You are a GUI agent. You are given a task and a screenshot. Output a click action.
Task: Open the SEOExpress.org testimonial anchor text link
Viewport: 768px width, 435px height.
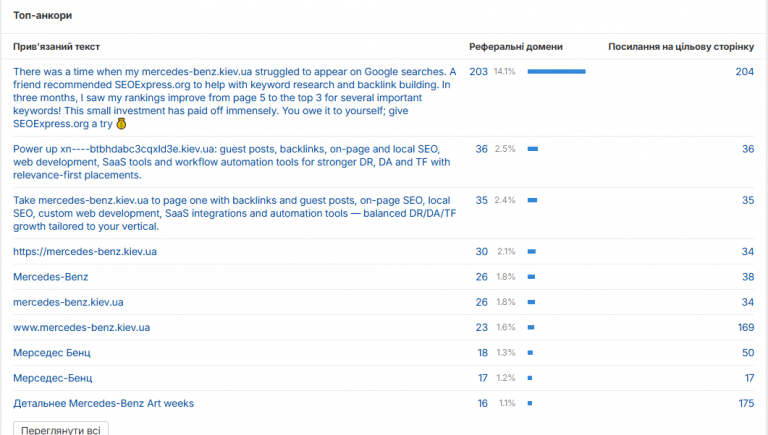(x=235, y=97)
